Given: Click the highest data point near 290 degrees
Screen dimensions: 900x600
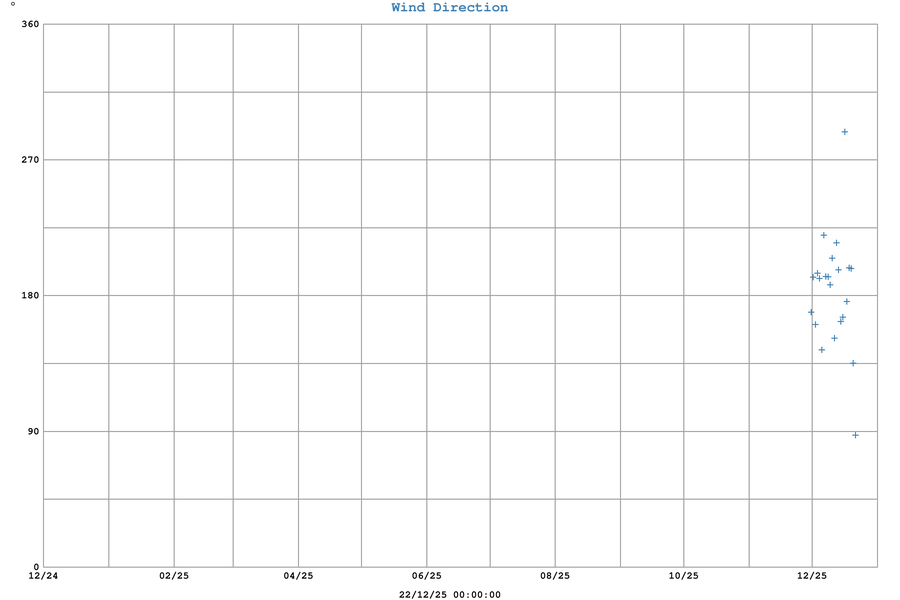Looking at the screenshot, I should [844, 132].
